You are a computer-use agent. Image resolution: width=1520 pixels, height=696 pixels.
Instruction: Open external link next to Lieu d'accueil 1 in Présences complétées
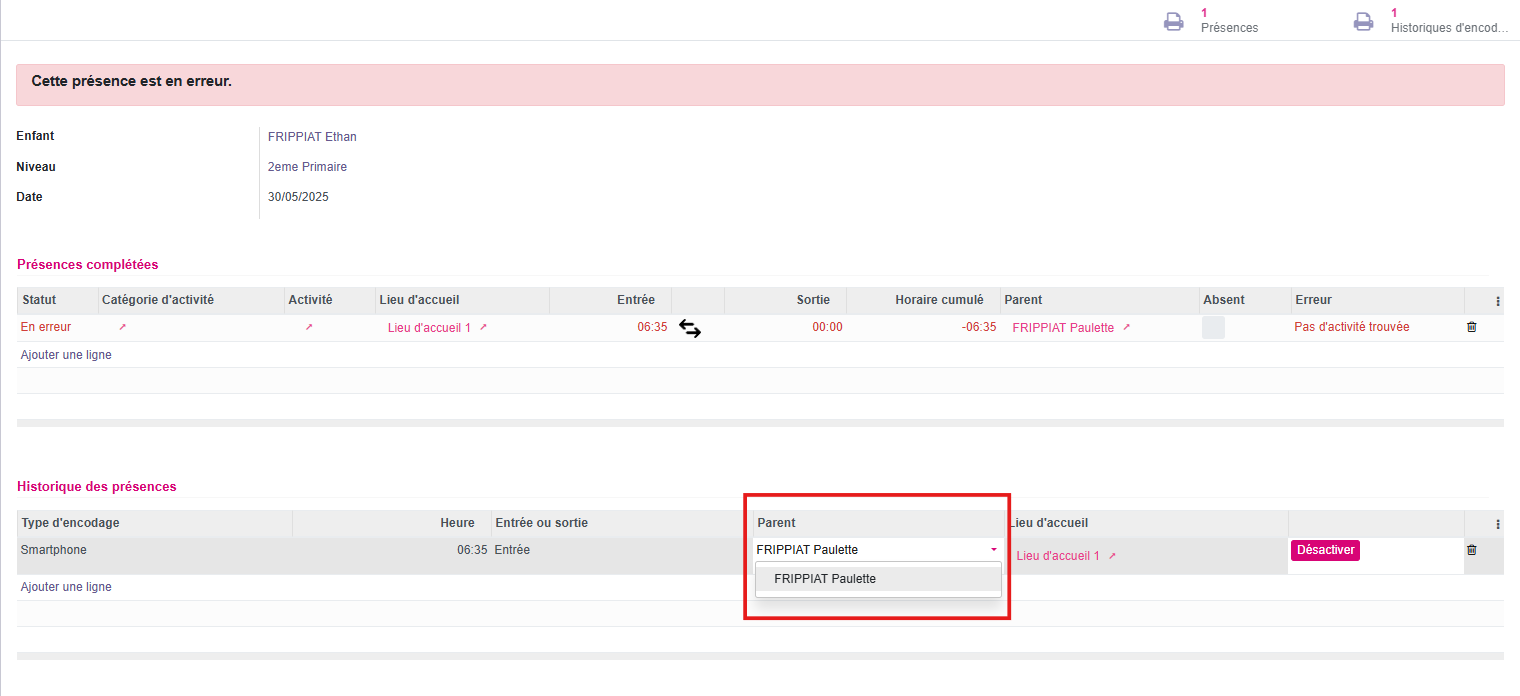coord(483,328)
